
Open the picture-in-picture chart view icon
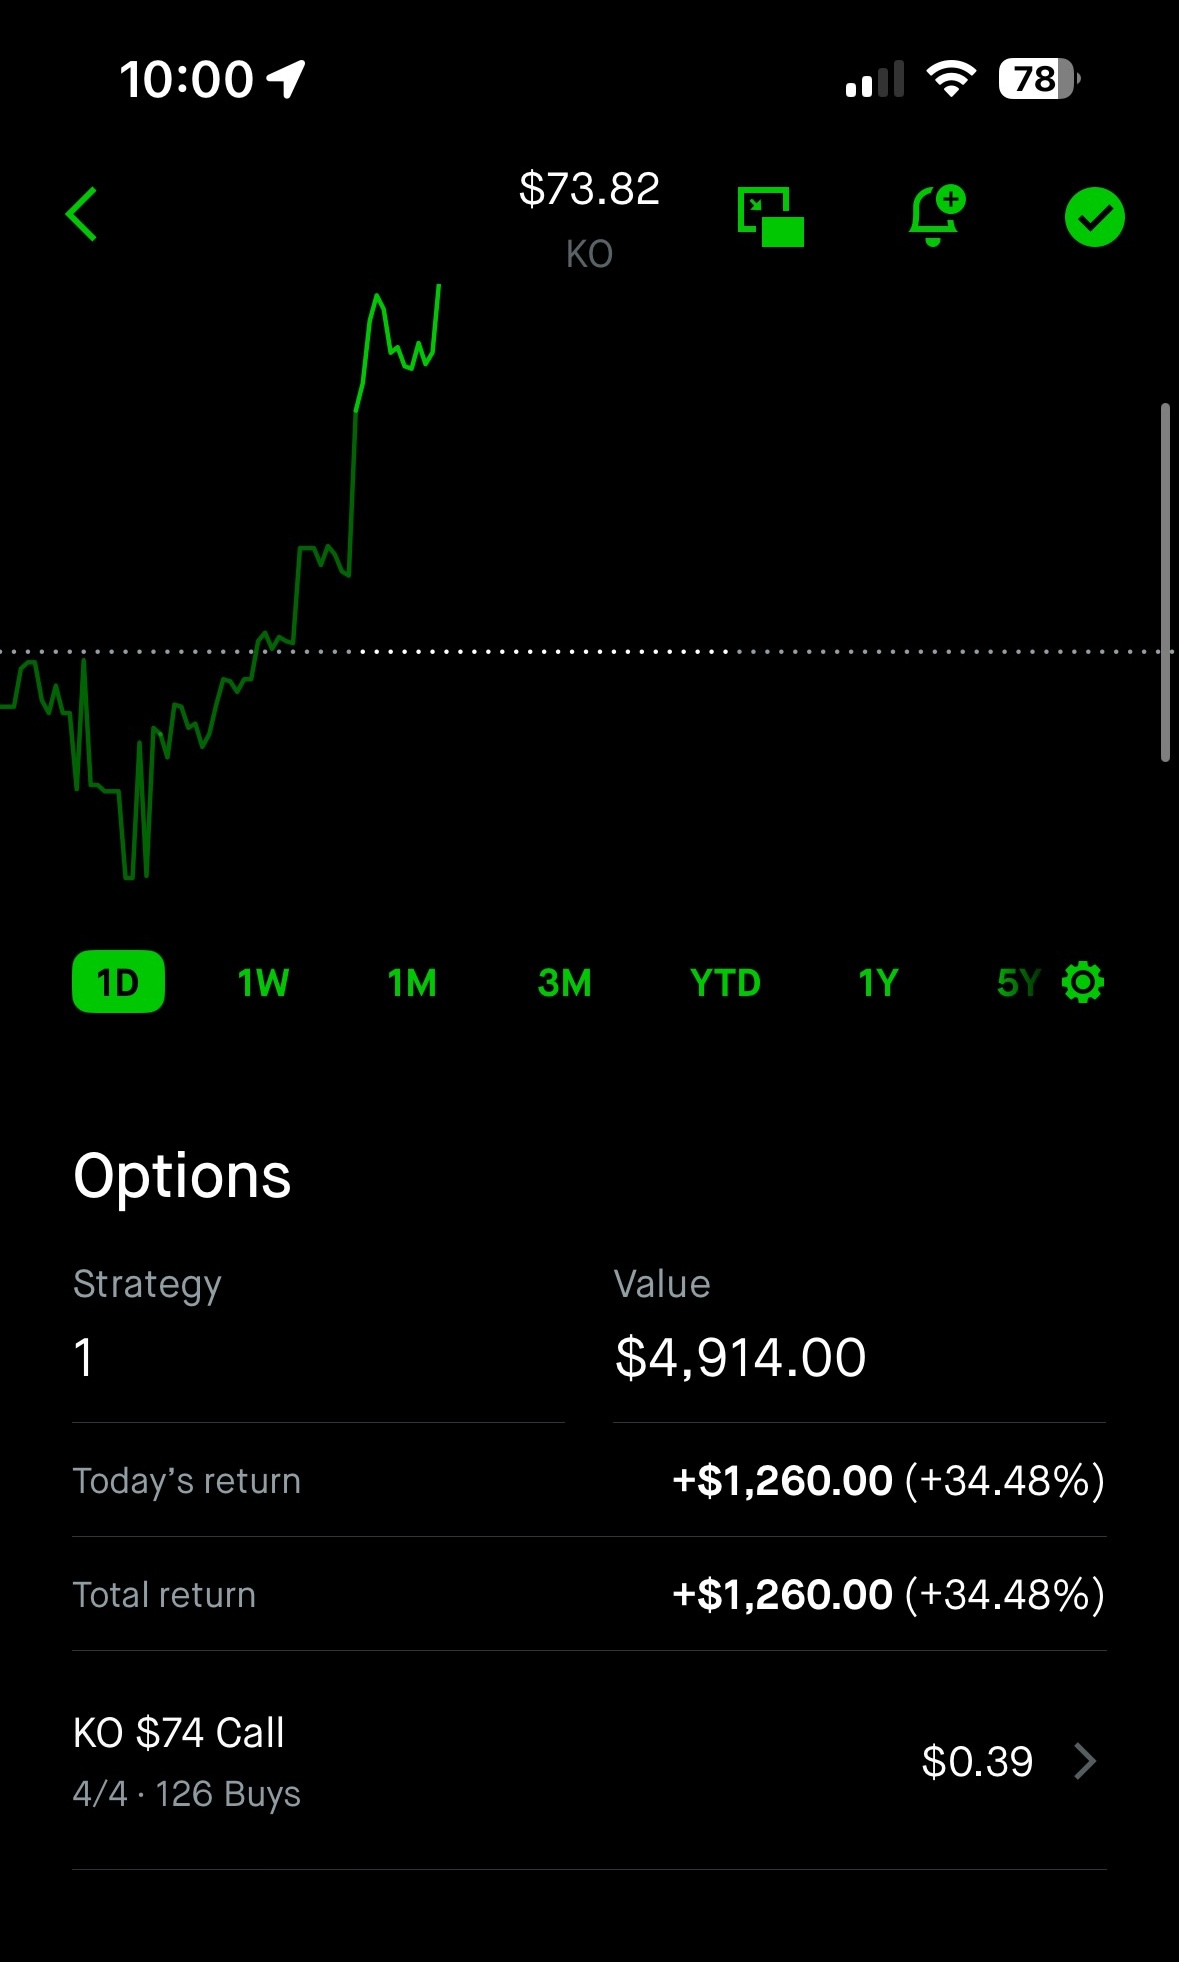coord(770,216)
